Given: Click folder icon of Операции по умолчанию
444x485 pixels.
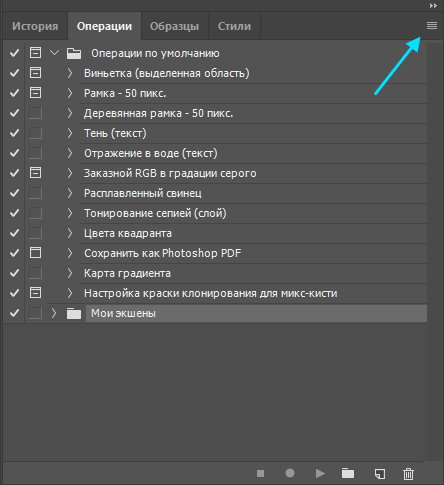Looking at the screenshot, I should (x=74, y=53).
